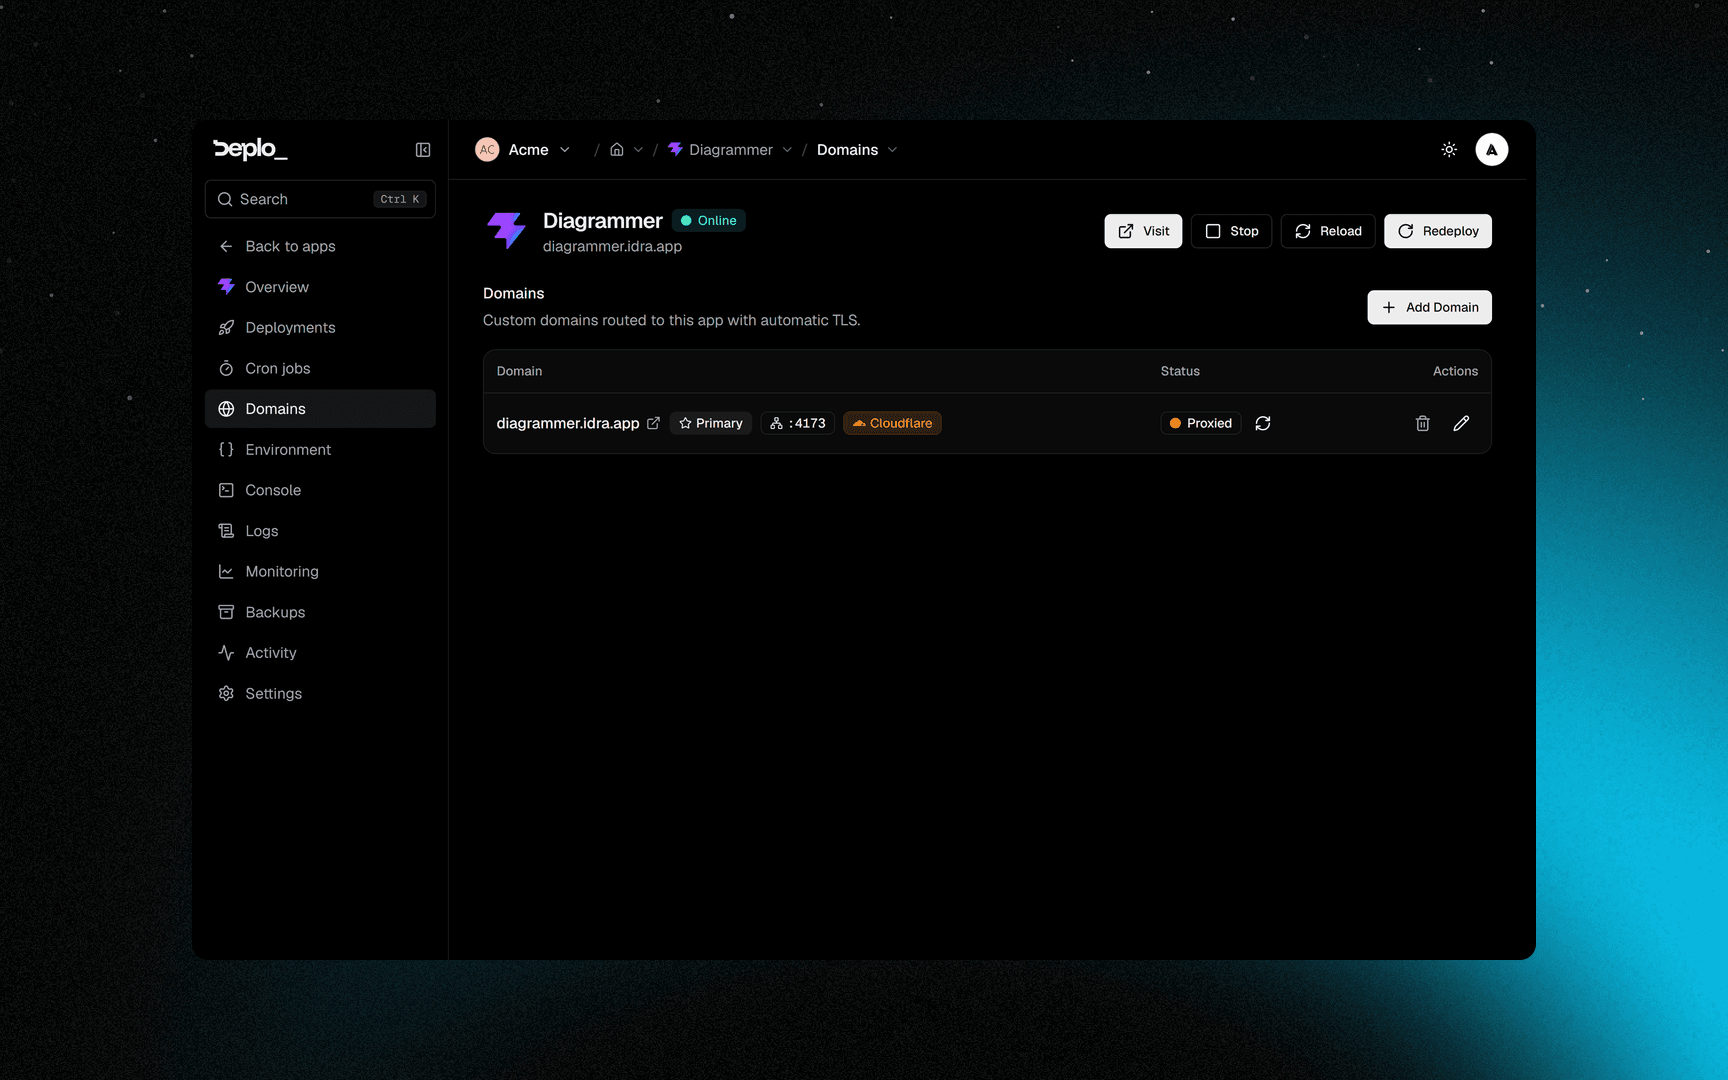The image size is (1728, 1080).
Task: Open Settings in sidebar
Action: pyautogui.click(x=320, y=693)
